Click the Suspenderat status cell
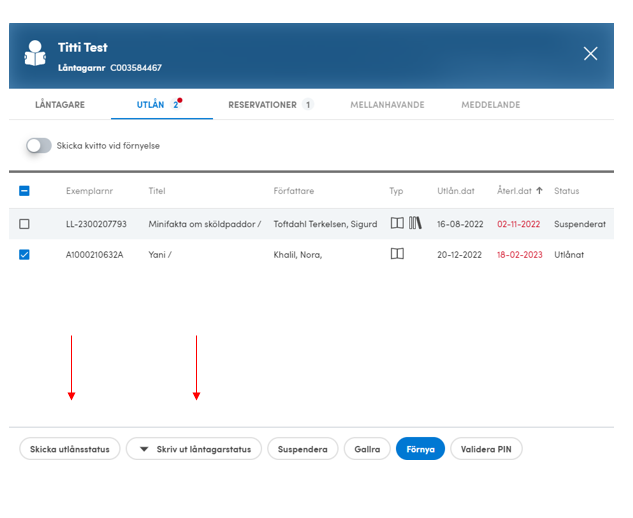The height and width of the screenshot is (518, 633). pyautogui.click(x=580, y=224)
